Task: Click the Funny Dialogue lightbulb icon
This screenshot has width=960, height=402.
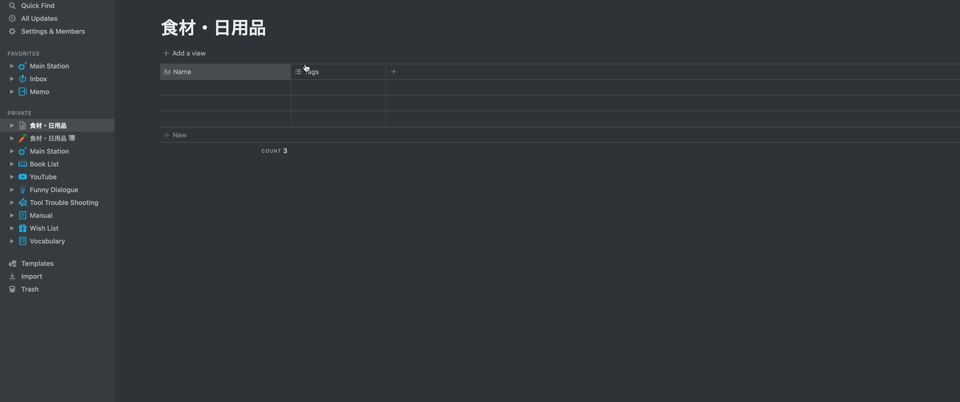Action: coord(23,190)
